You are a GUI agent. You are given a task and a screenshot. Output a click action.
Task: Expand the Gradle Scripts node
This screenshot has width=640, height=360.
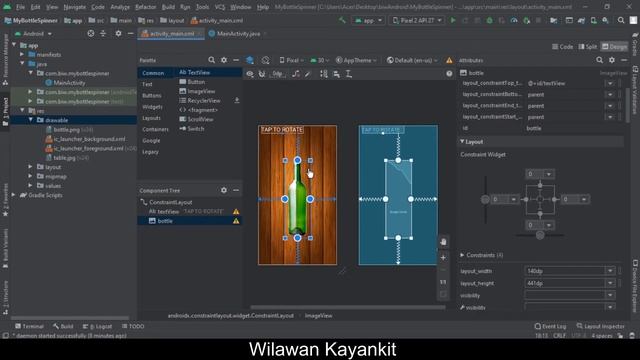pyautogui.click(x=13, y=195)
